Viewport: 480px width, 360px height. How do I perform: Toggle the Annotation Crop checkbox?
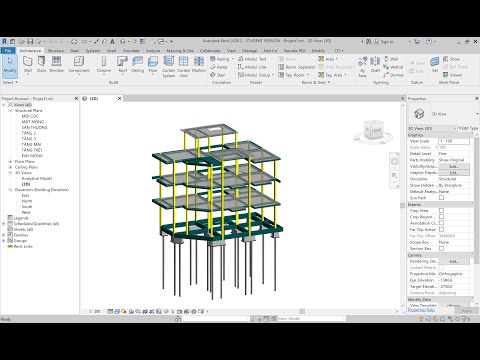tap(441, 223)
